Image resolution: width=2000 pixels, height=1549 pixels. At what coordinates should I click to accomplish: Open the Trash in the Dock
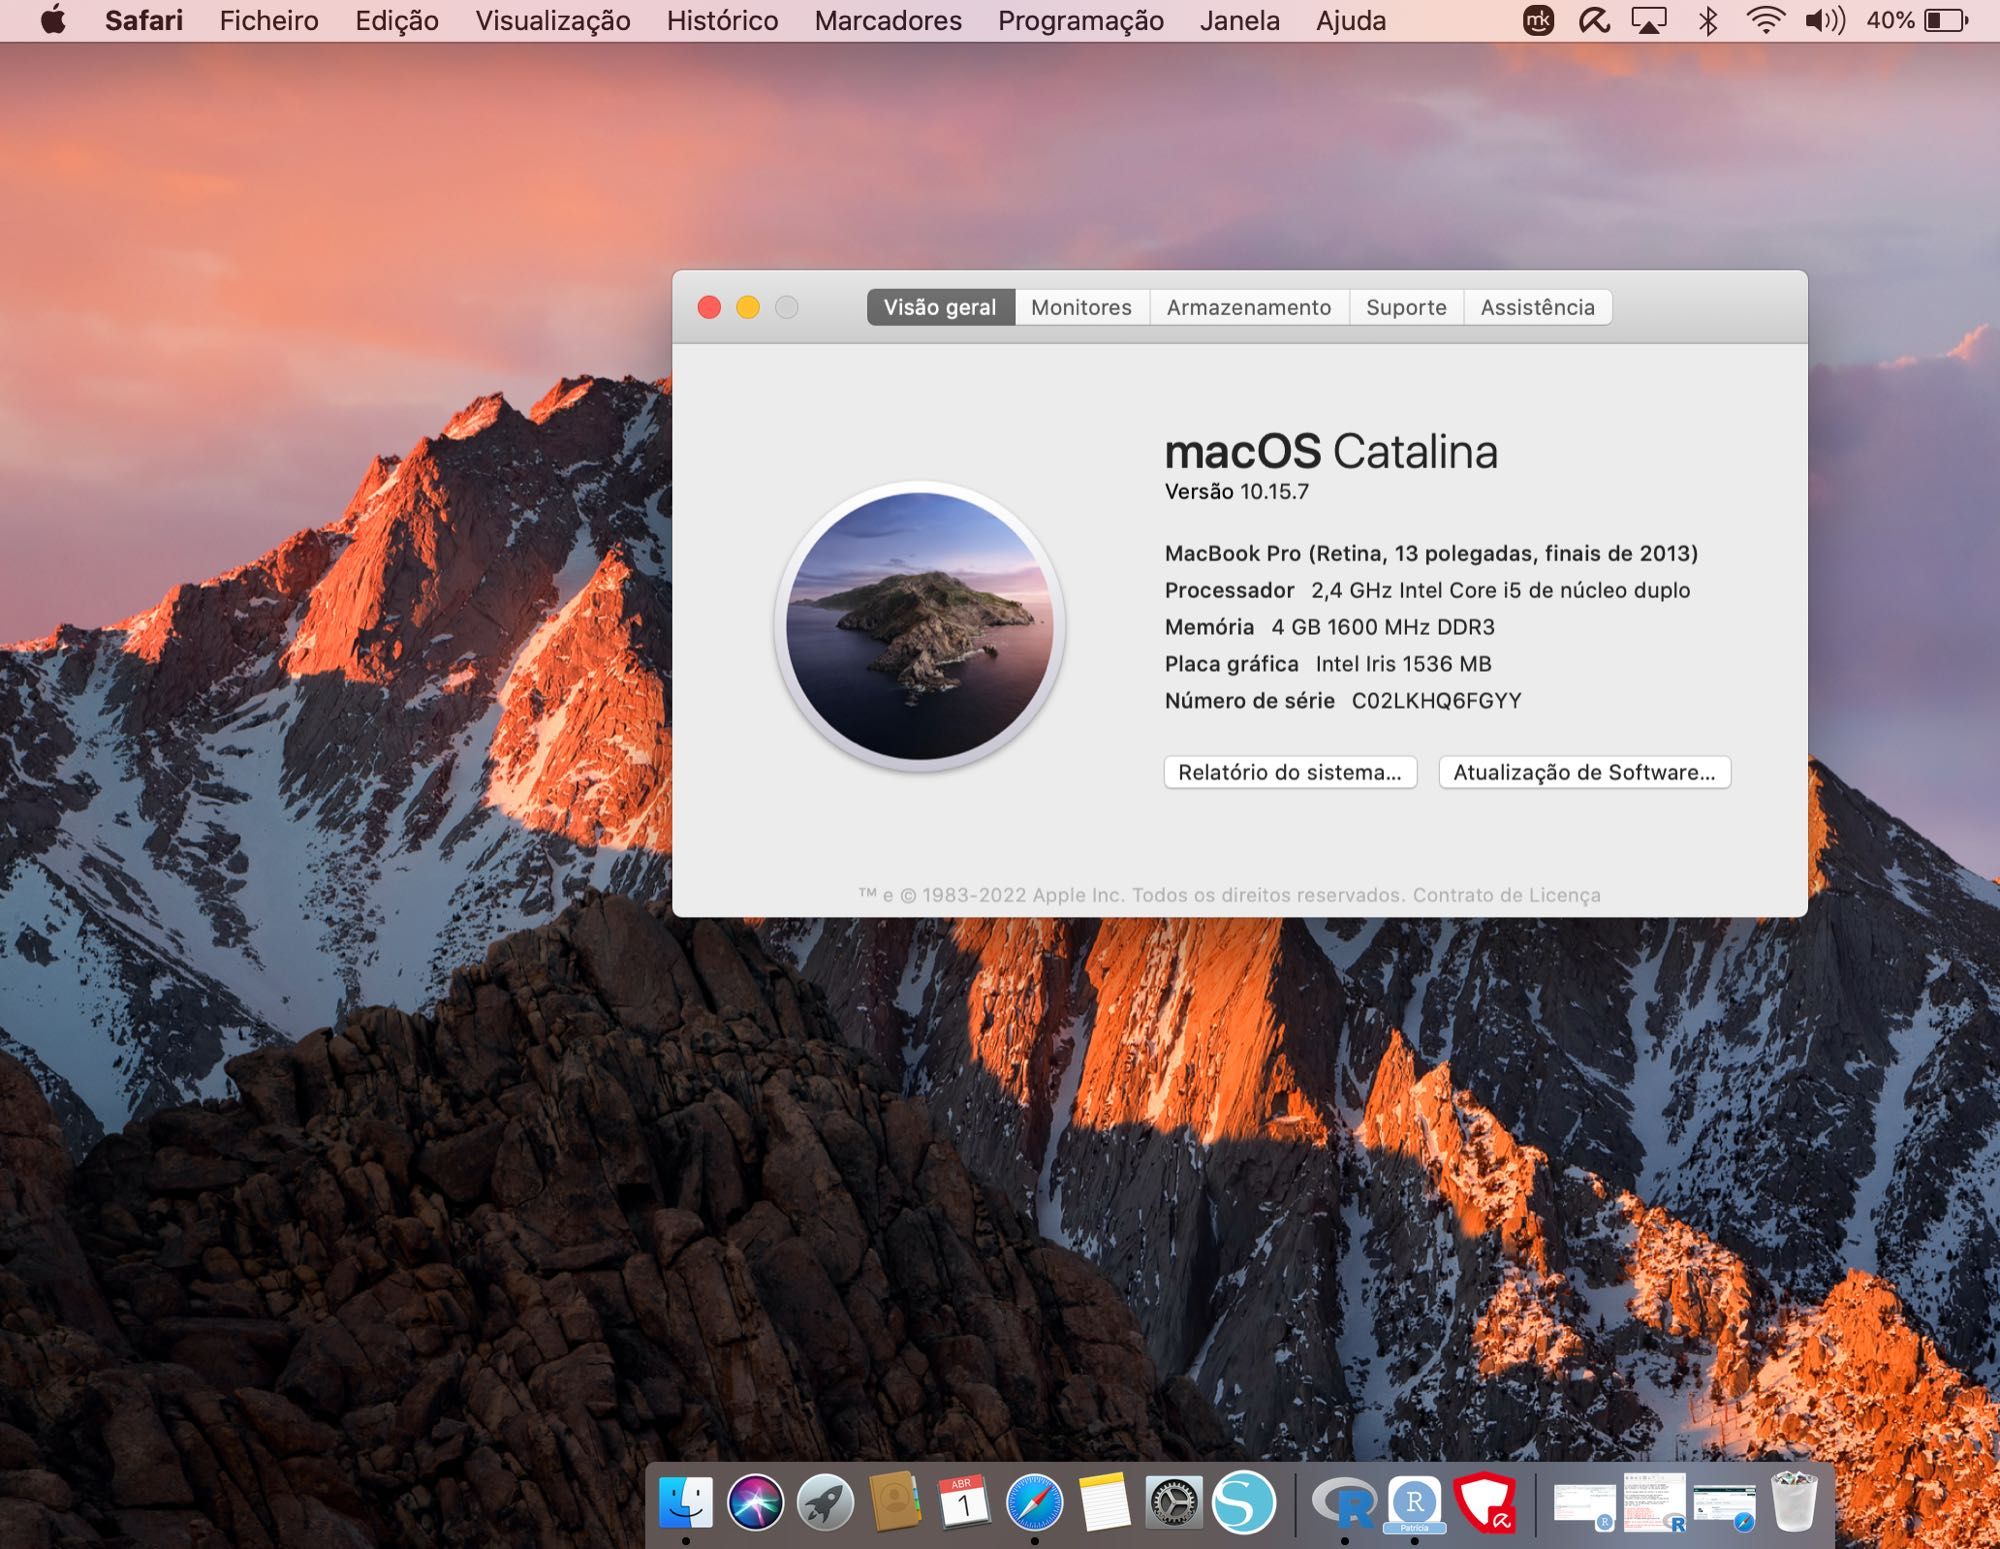point(1793,1501)
